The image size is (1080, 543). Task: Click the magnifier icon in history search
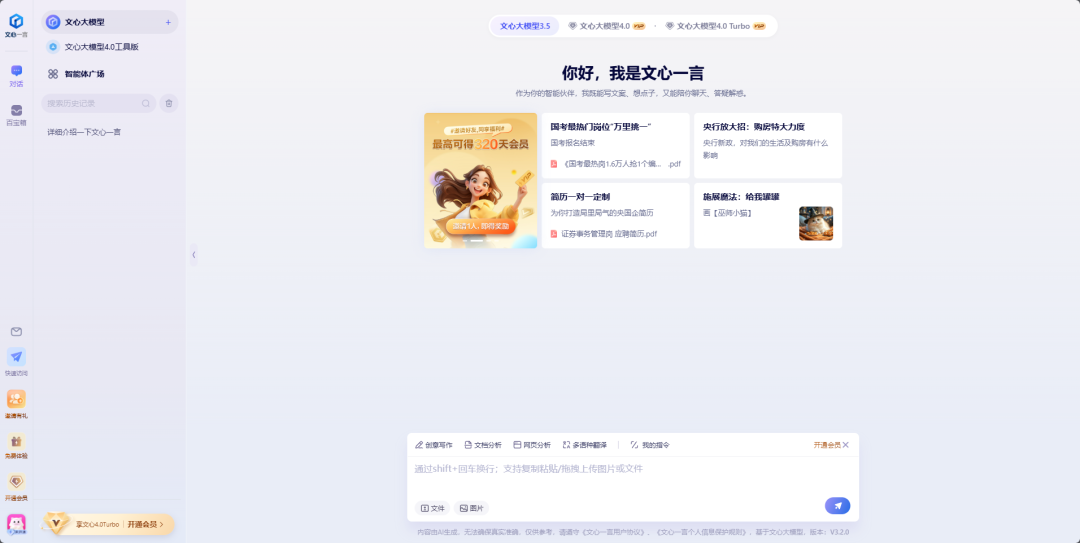click(x=146, y=103)
